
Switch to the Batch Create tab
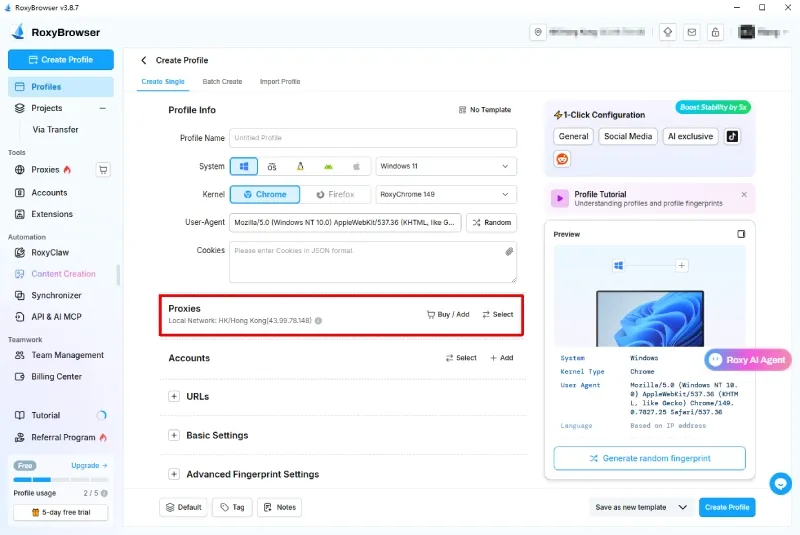[222, 82]
